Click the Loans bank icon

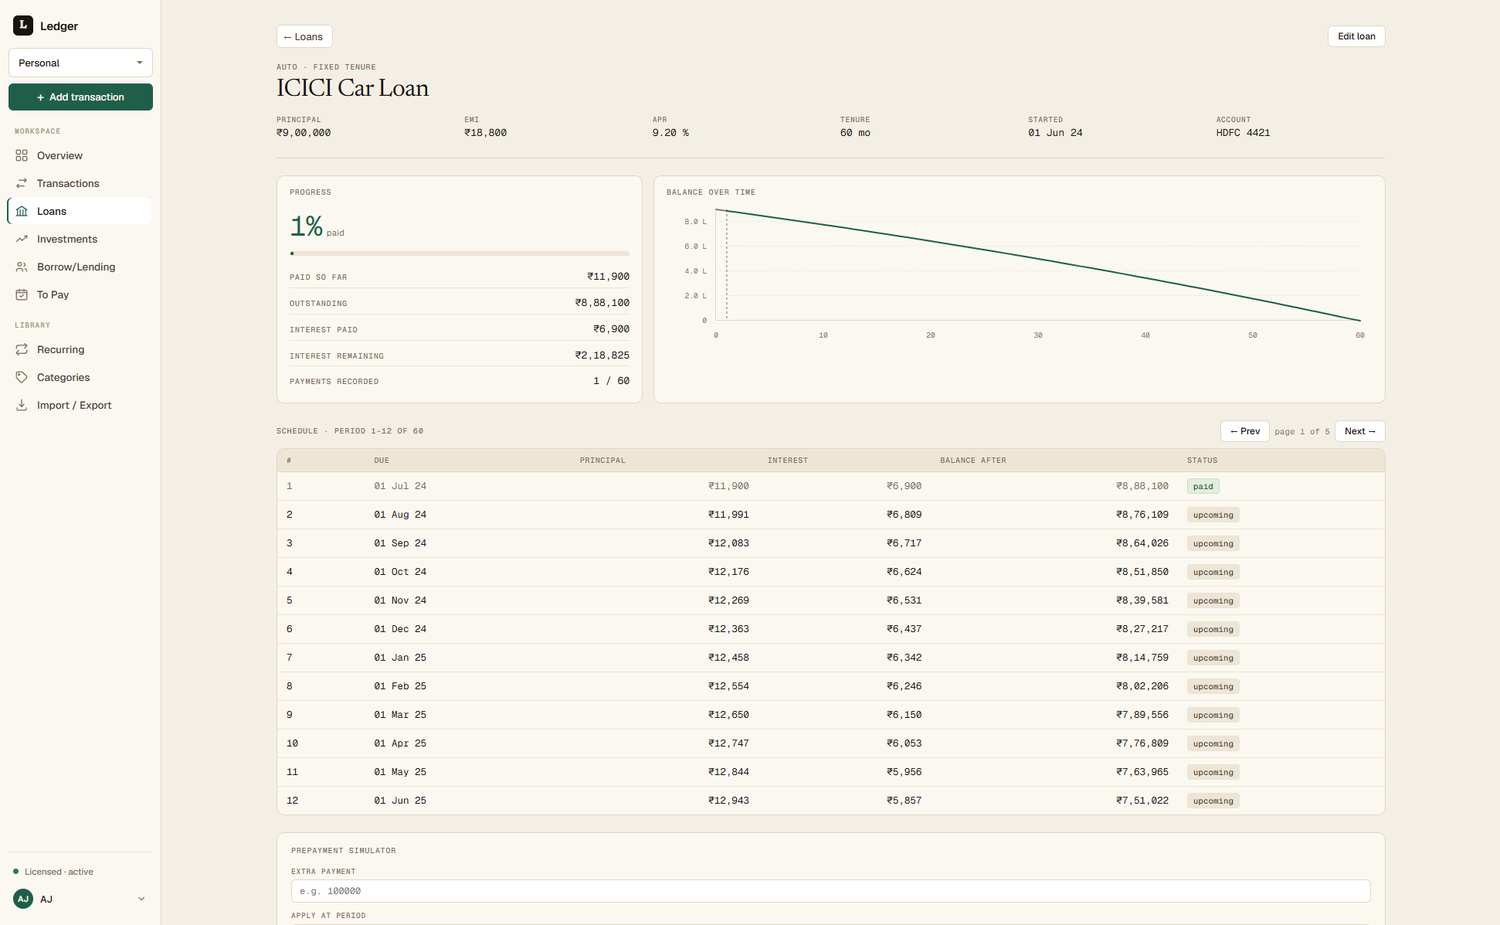[x=22, y=211]
